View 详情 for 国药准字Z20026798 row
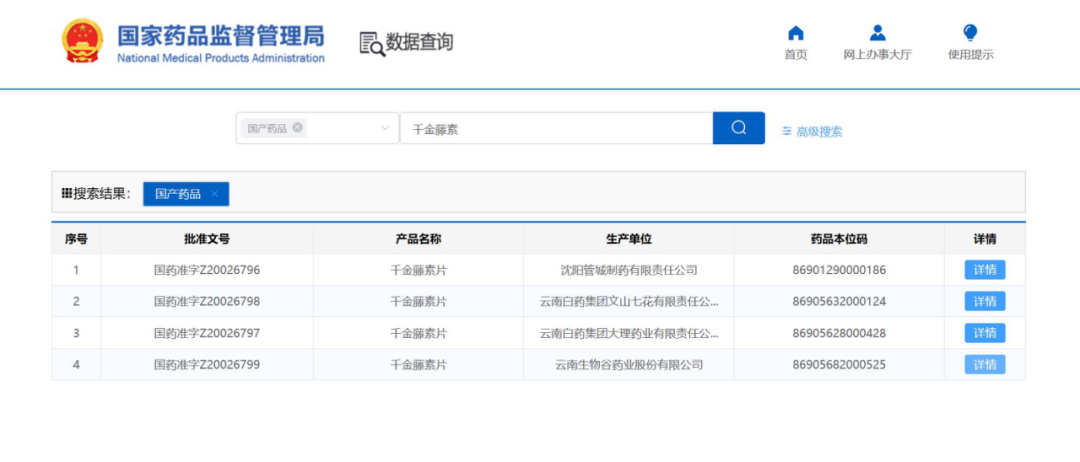Viewport: 1080px width, 462px height. tap(984, 302)
